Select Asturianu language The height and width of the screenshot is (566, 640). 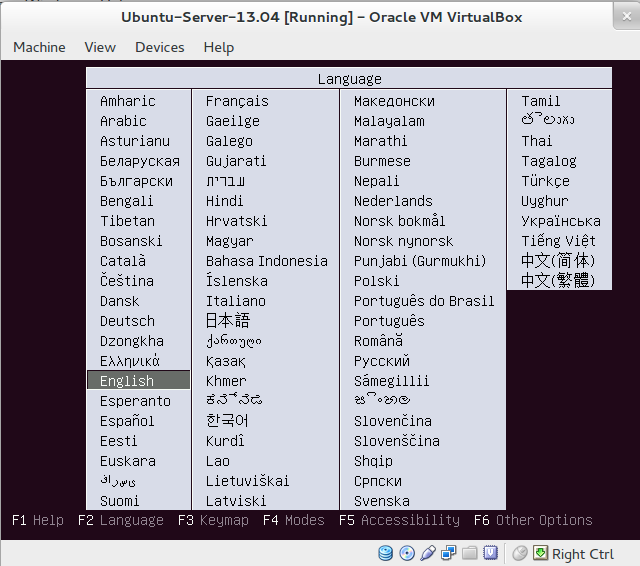click(135, 141)
